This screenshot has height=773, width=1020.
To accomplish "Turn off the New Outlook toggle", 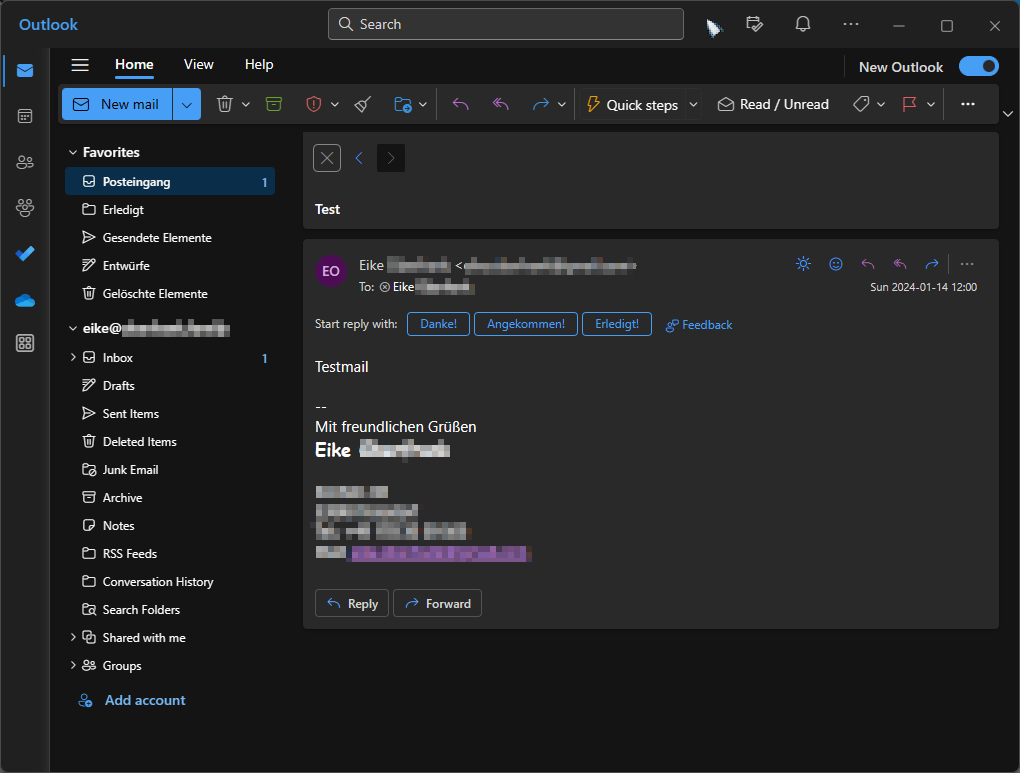I will 978,66.
